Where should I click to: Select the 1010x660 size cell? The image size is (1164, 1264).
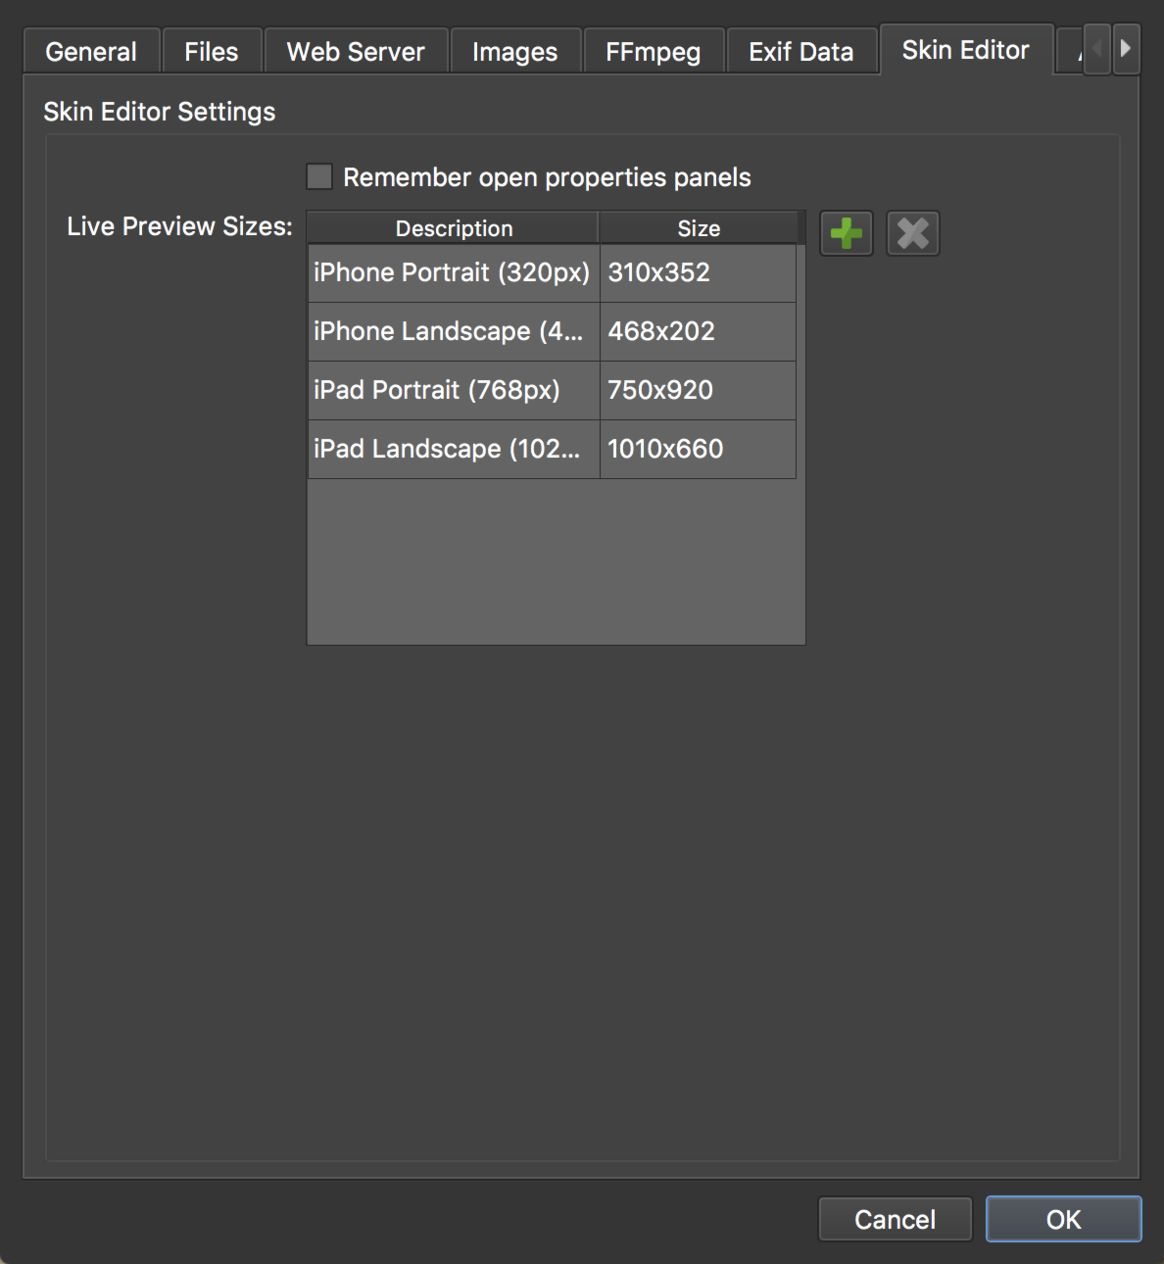tap(698, 449)
